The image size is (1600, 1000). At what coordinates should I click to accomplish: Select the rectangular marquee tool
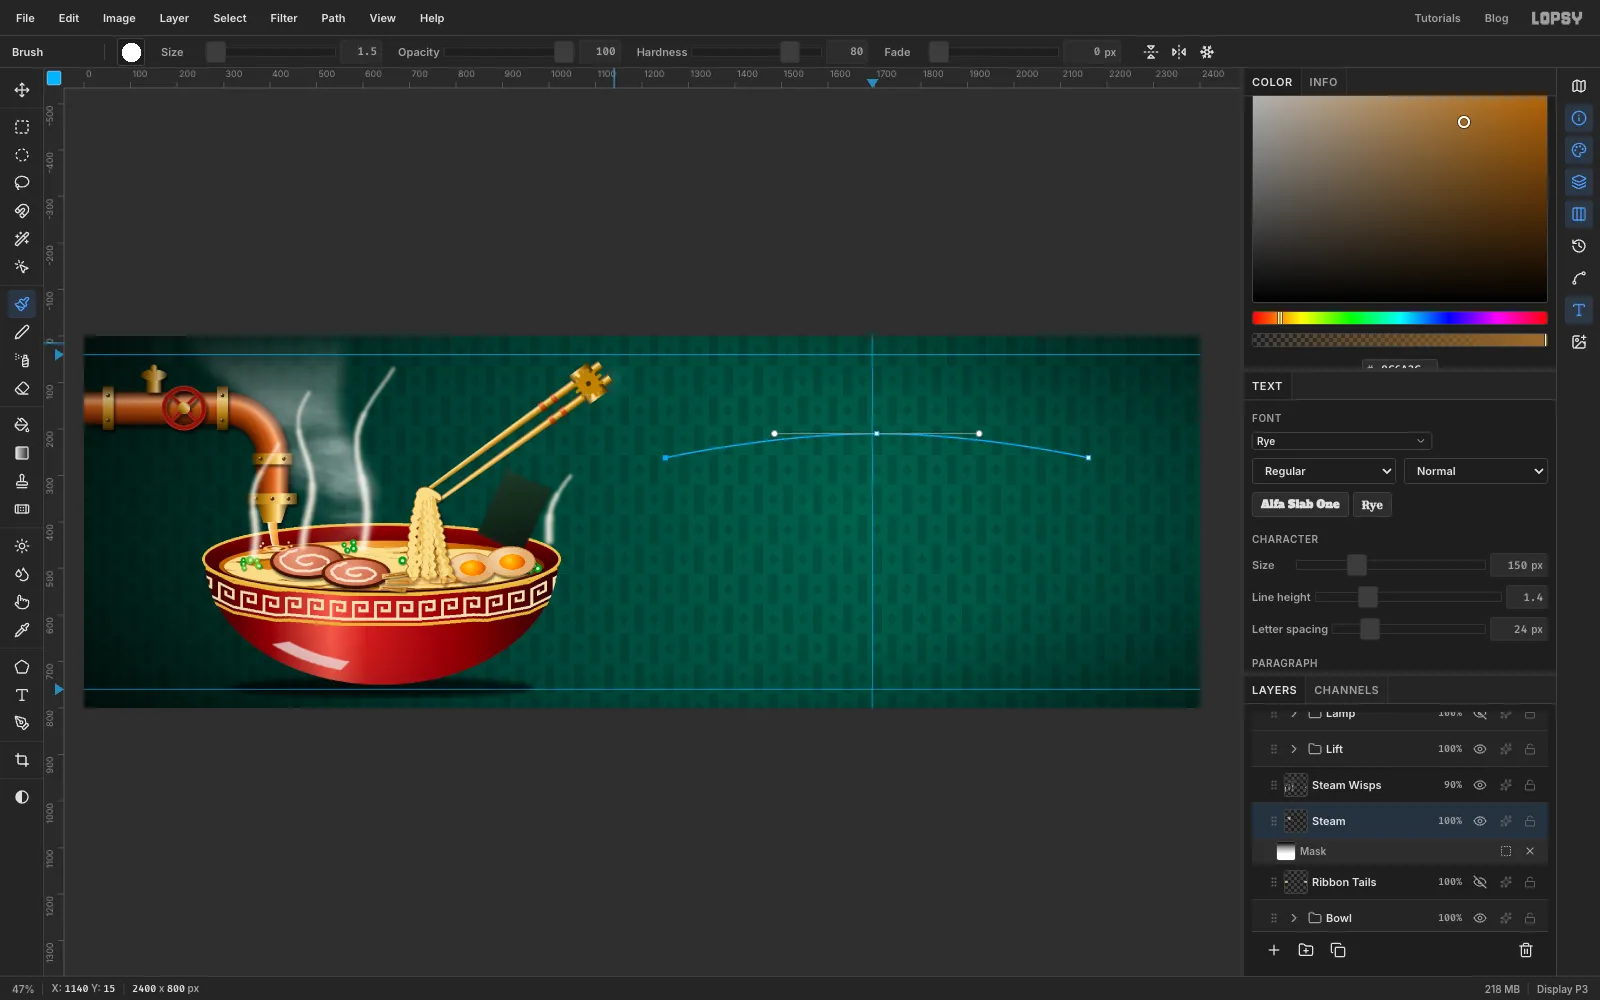click(22, 127)
